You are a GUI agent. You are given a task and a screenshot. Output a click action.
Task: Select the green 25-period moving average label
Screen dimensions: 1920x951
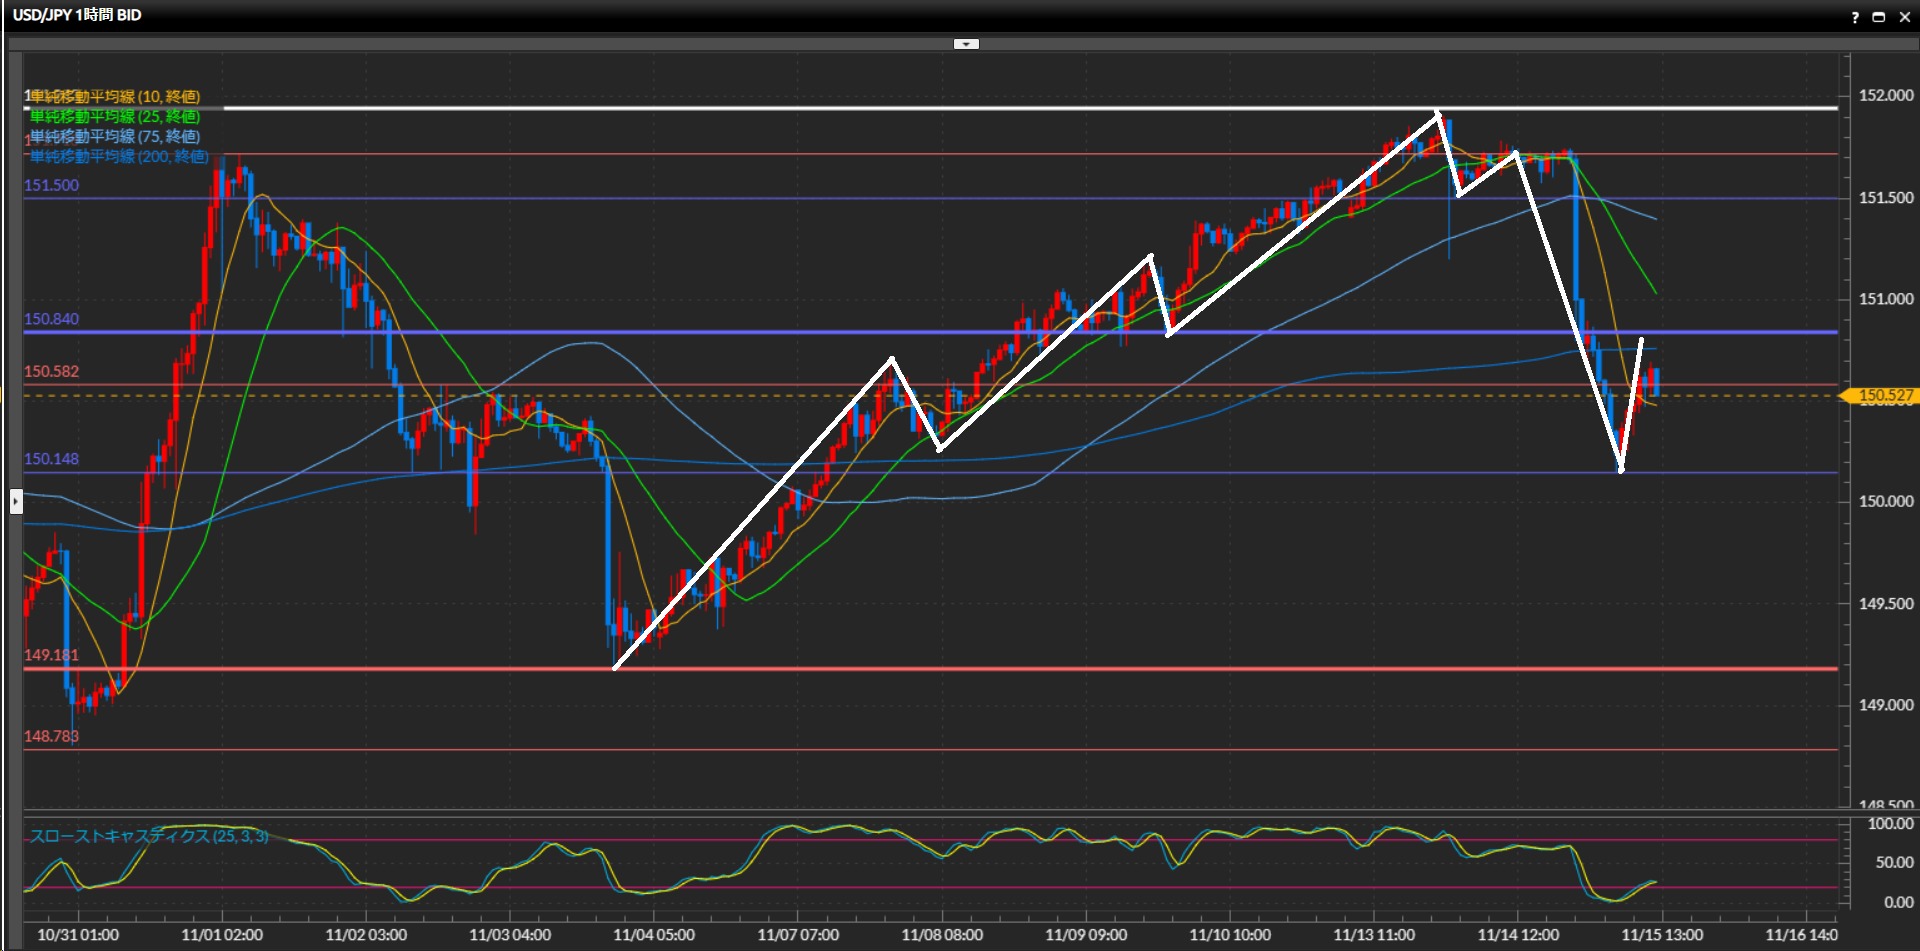(x=115, y=116)
